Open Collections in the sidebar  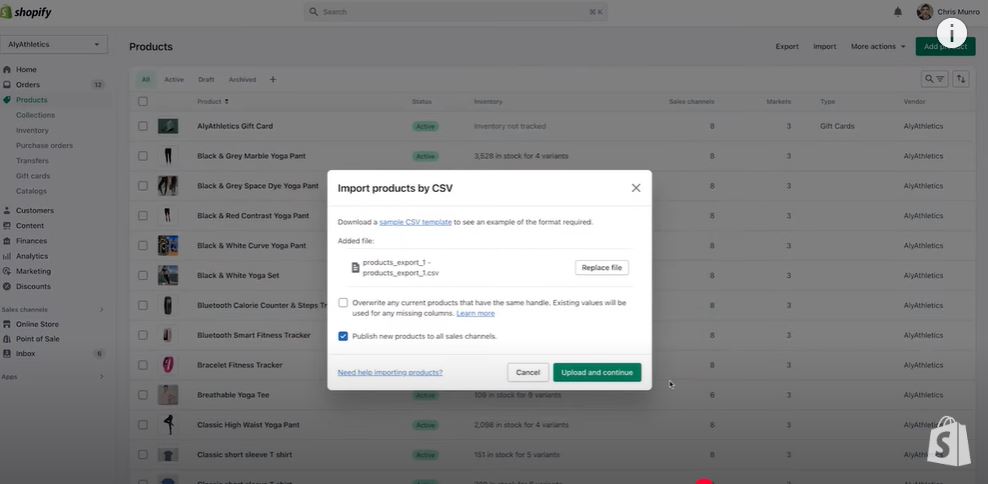pyautogui.click(x=35, y=115)
